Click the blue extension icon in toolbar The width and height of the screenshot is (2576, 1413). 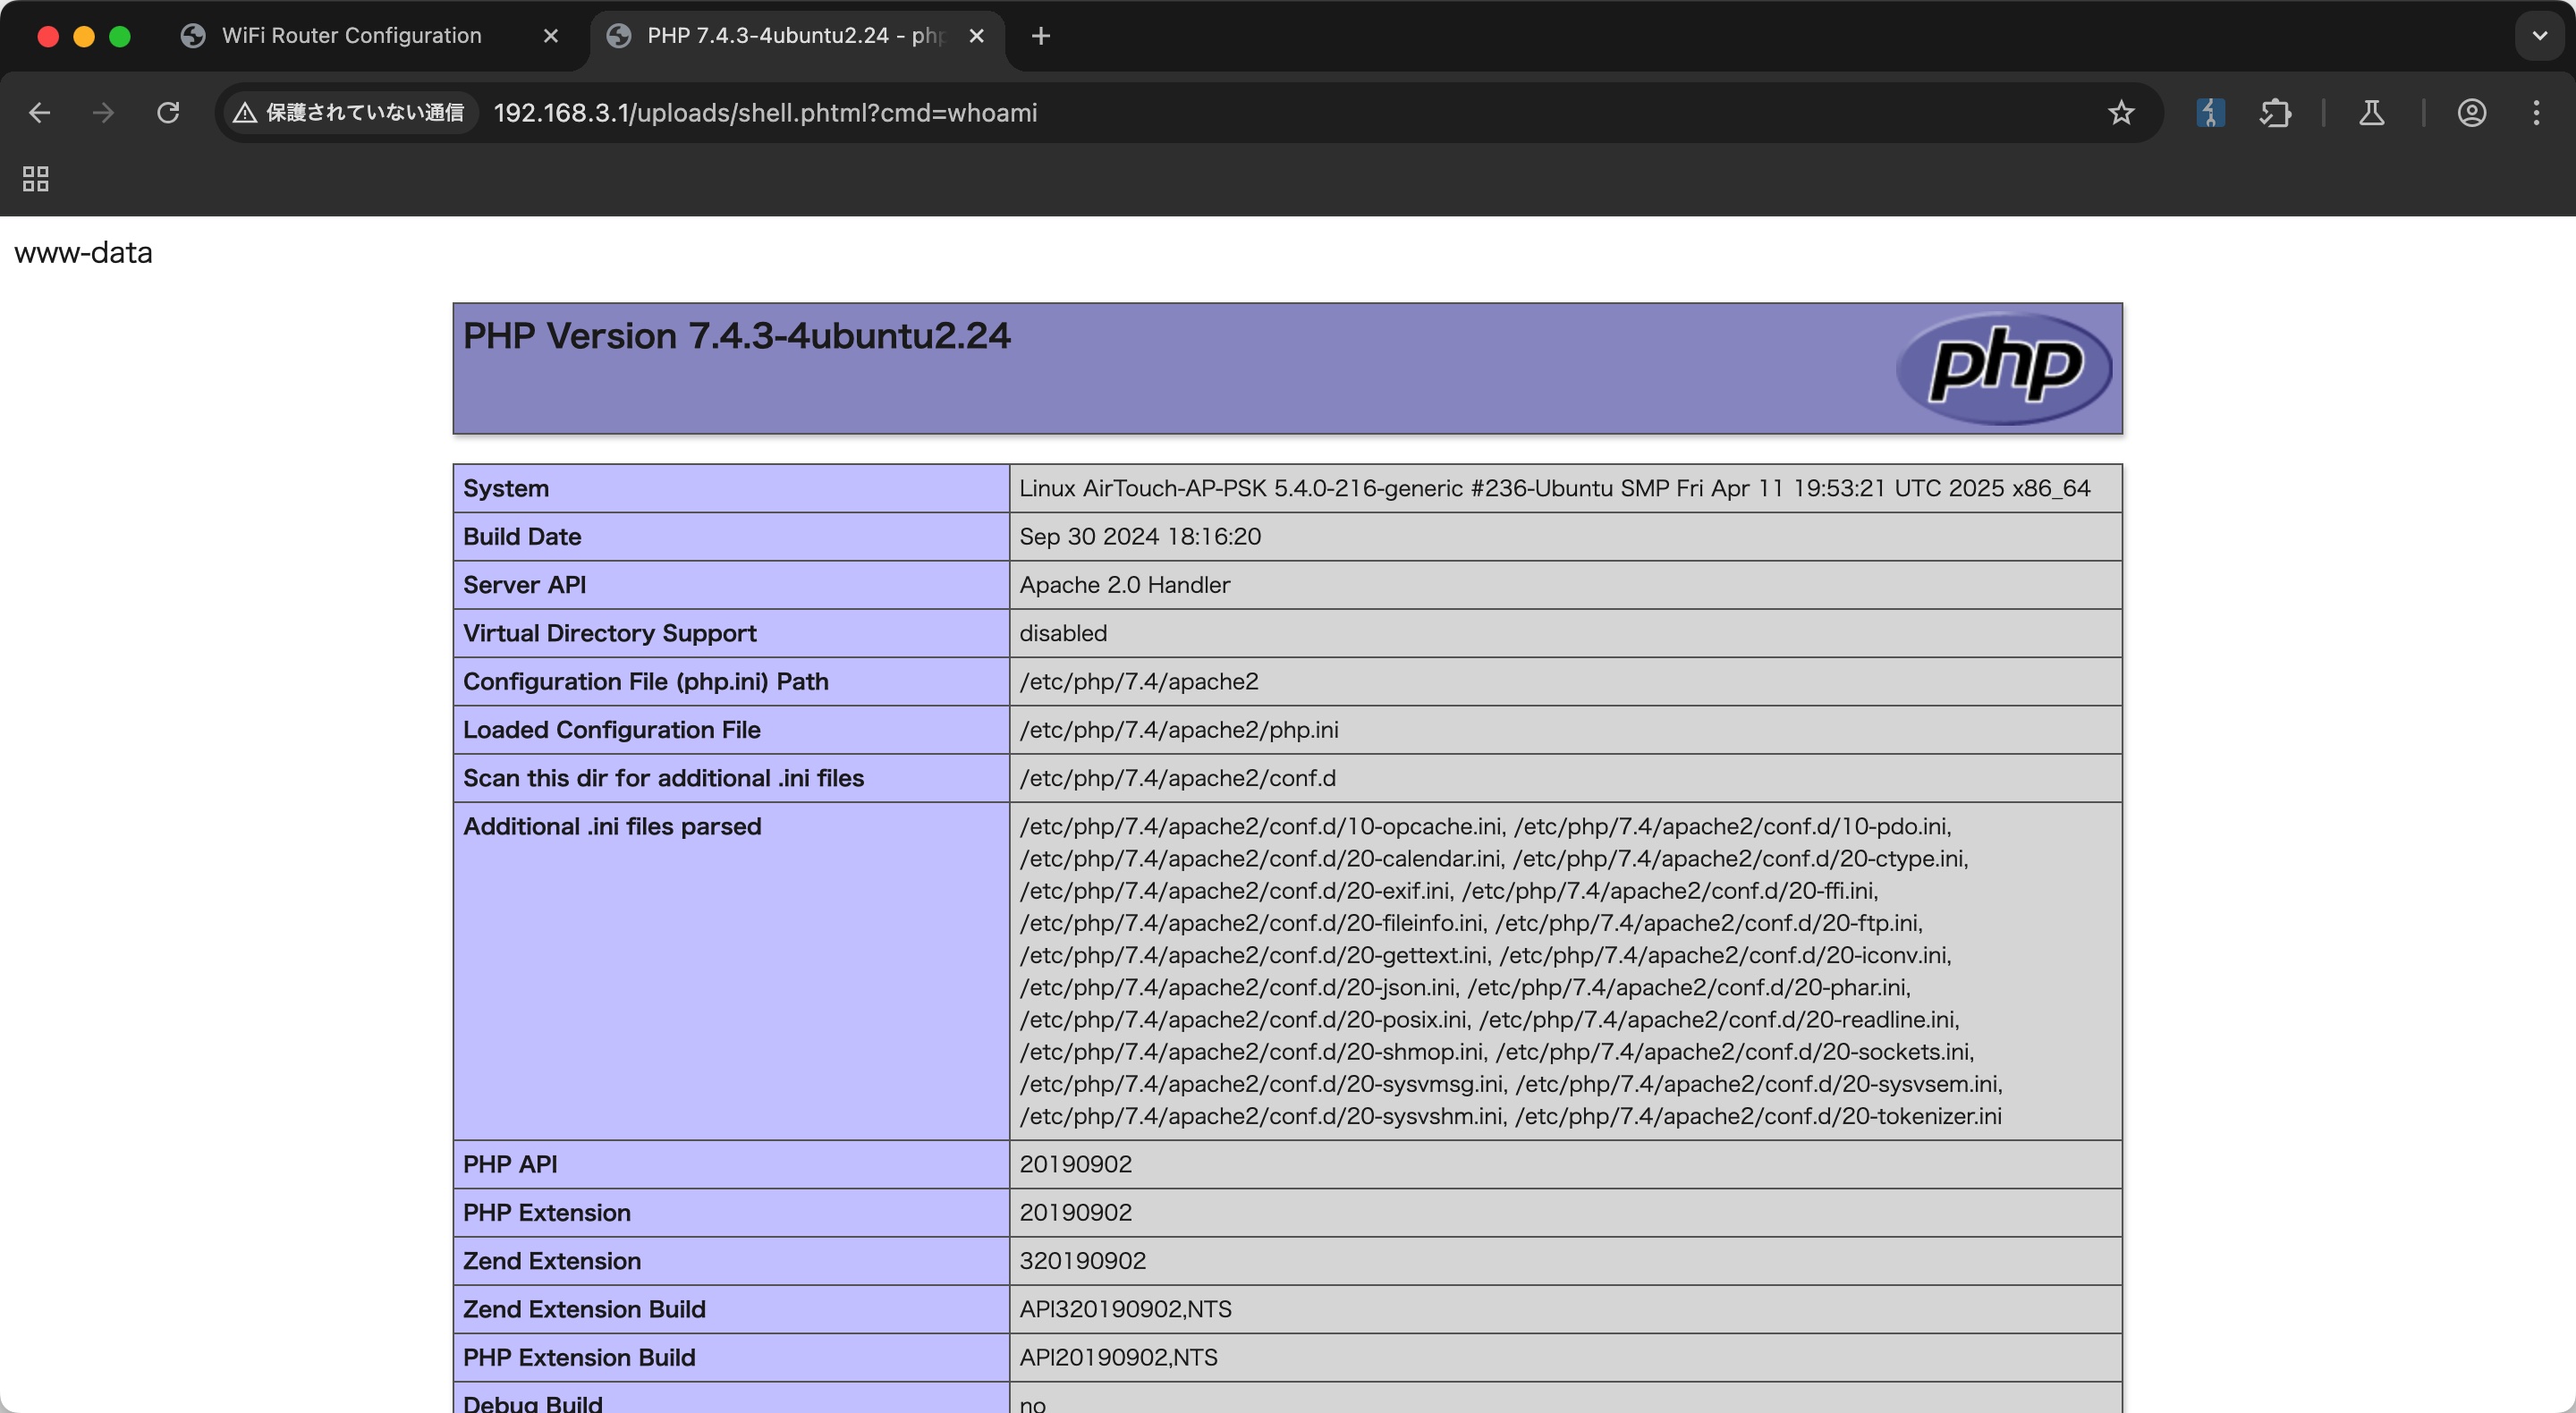coord(2210,113)
